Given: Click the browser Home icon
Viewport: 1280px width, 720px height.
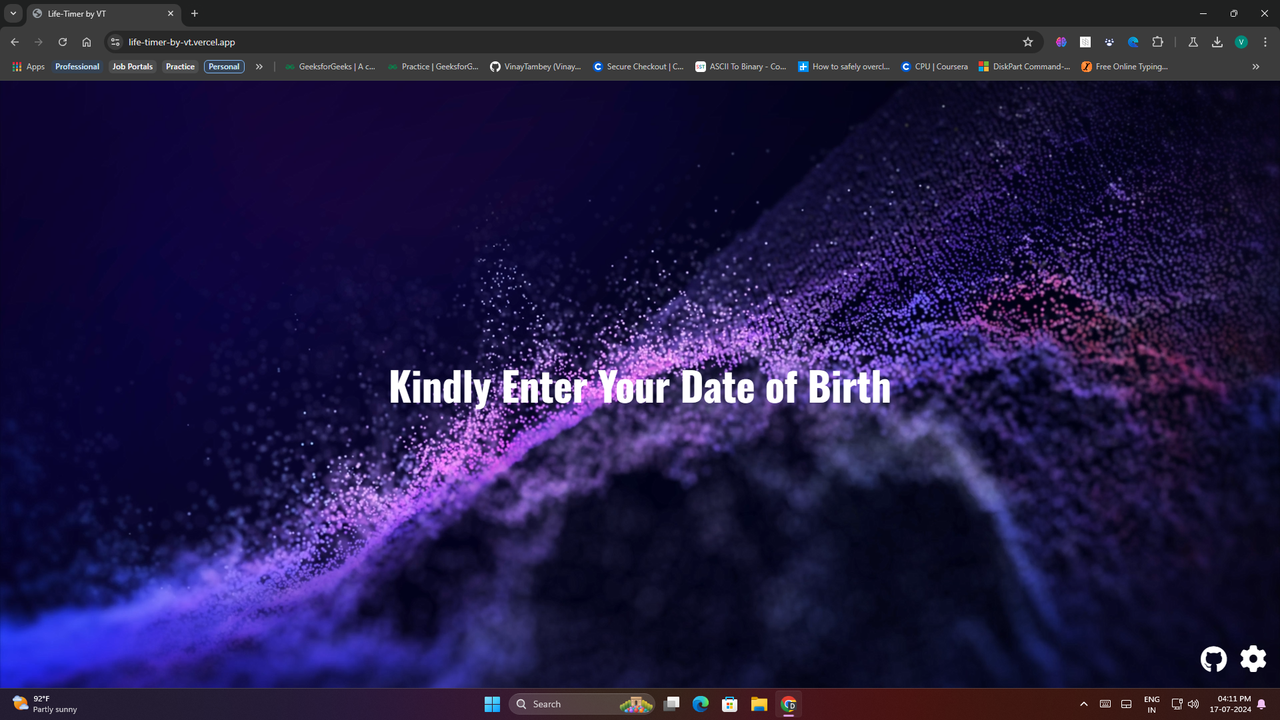Looking at the screenshot, I should (86, 42).
